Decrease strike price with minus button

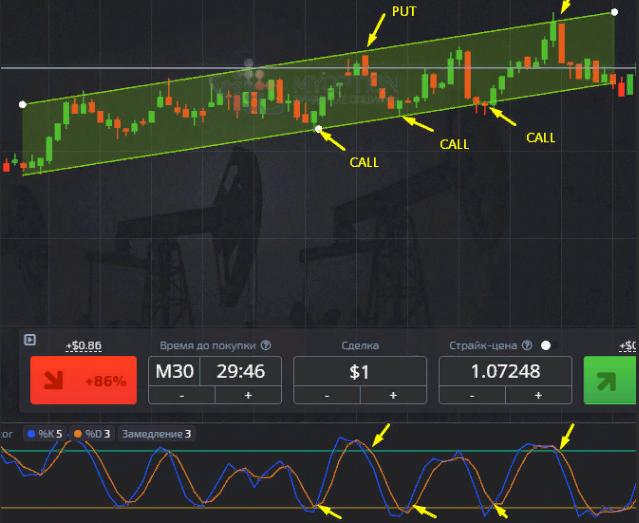pyautogui.click(x=473, y=395)
